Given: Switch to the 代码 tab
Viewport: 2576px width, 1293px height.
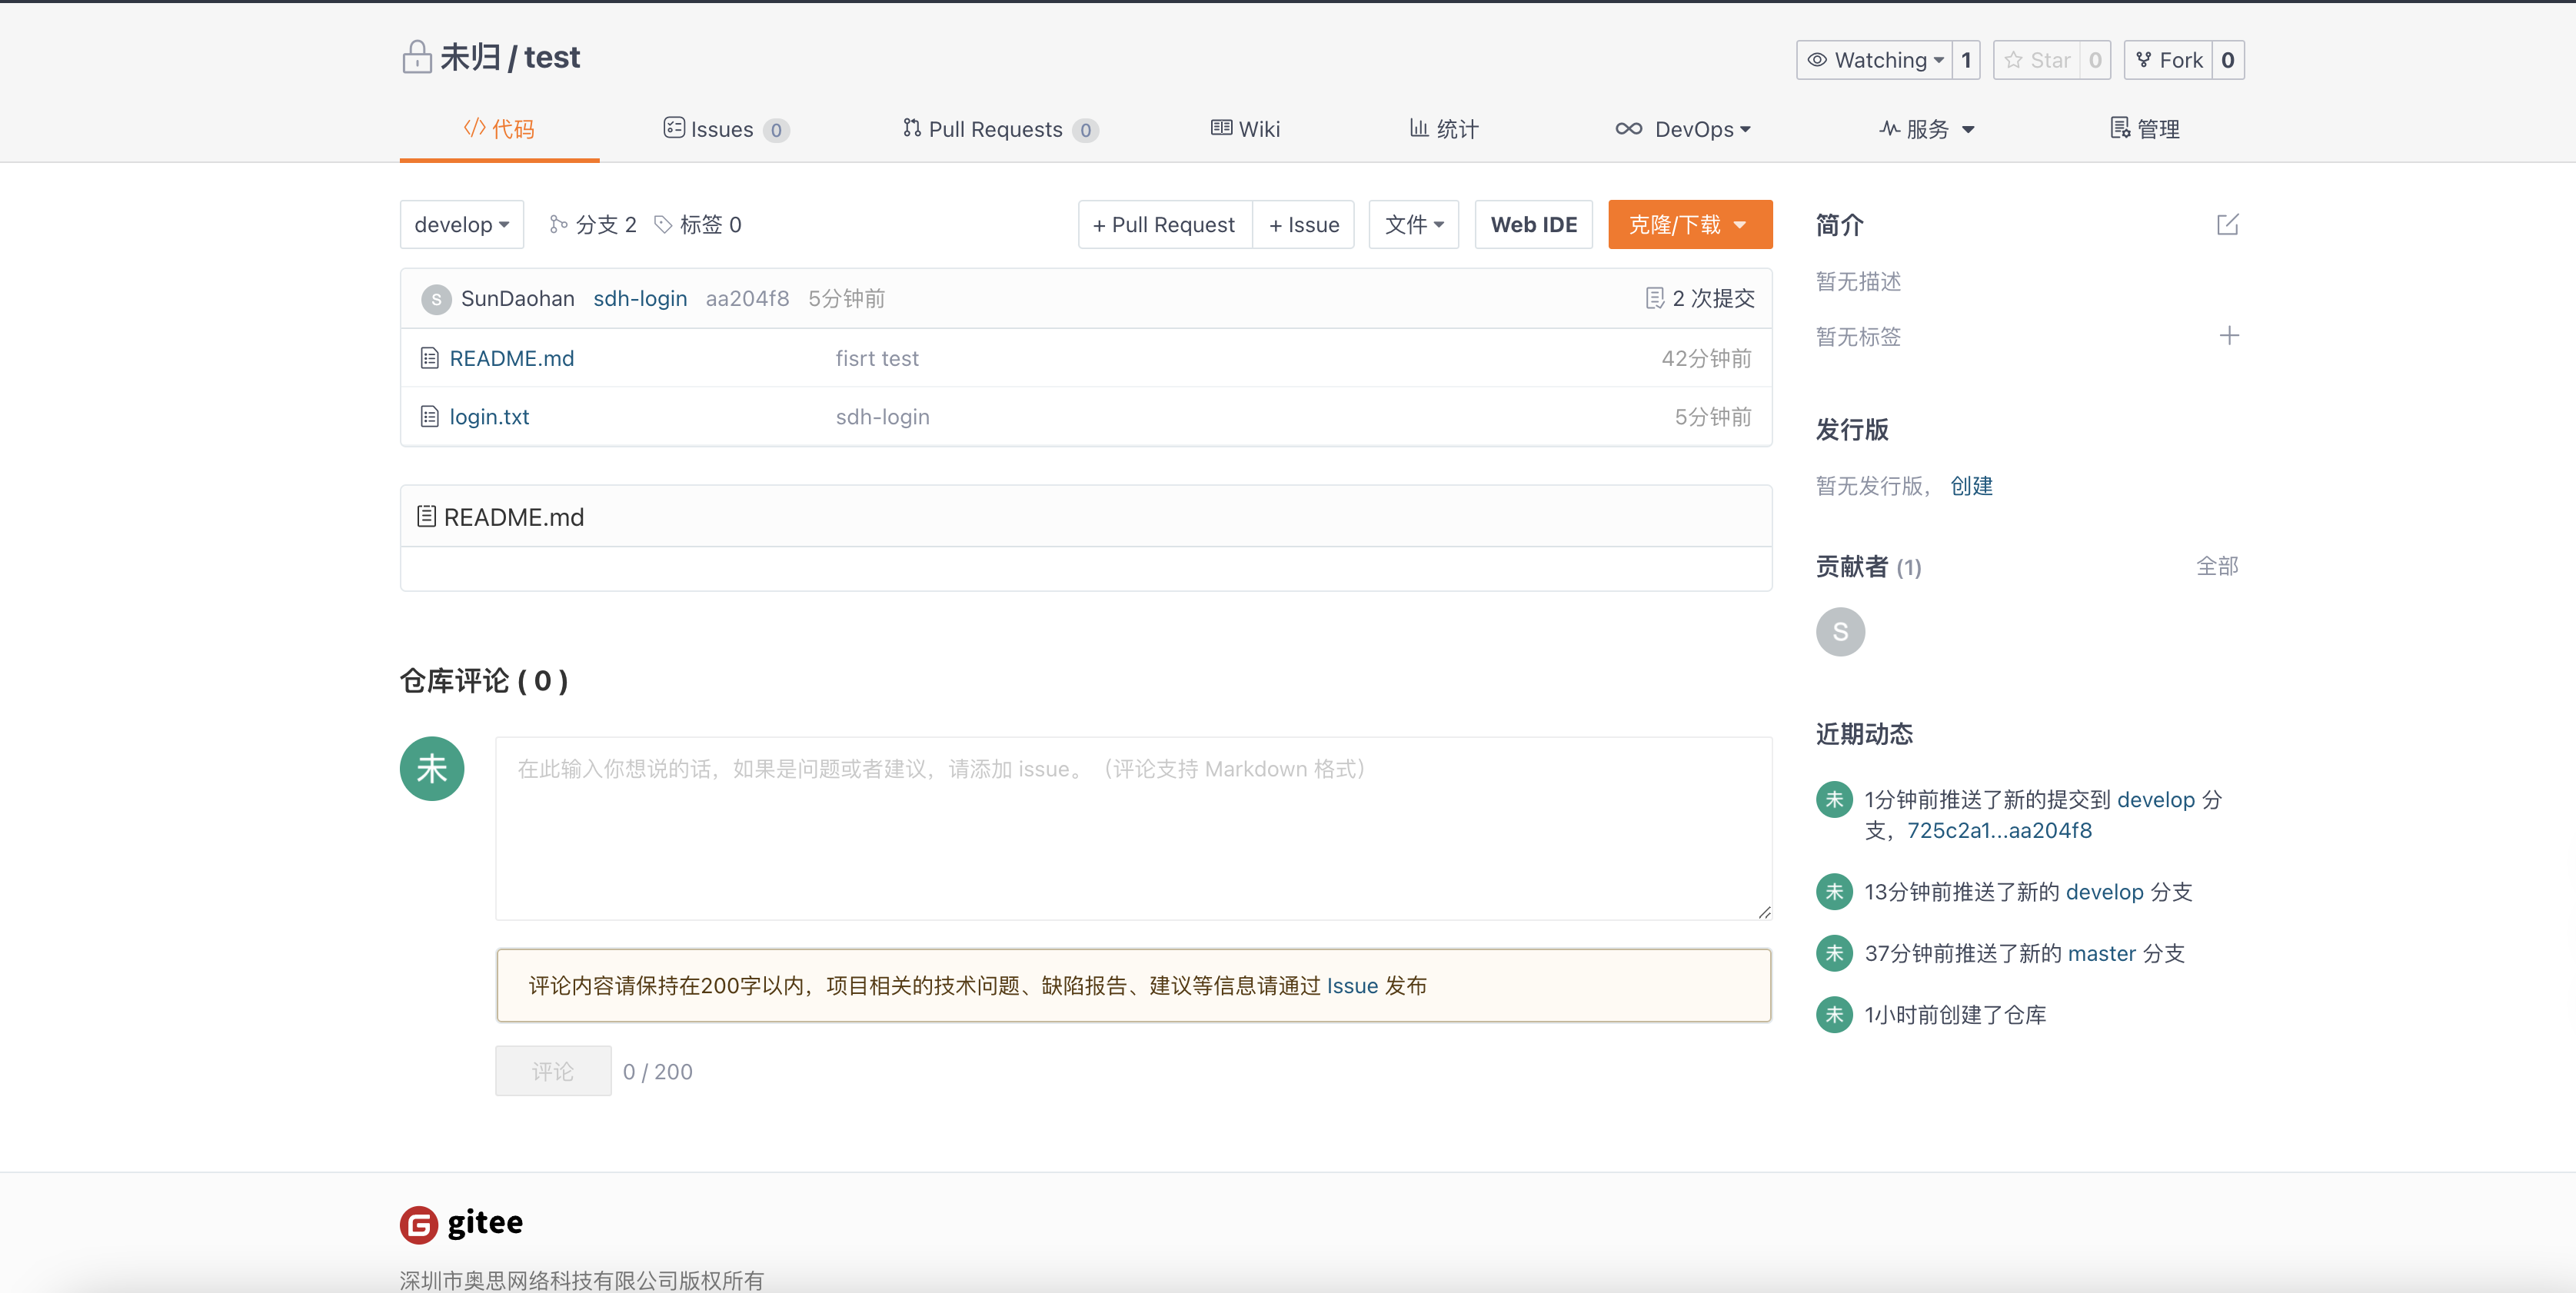Looking at the screenshot, I should coord(499,130).
